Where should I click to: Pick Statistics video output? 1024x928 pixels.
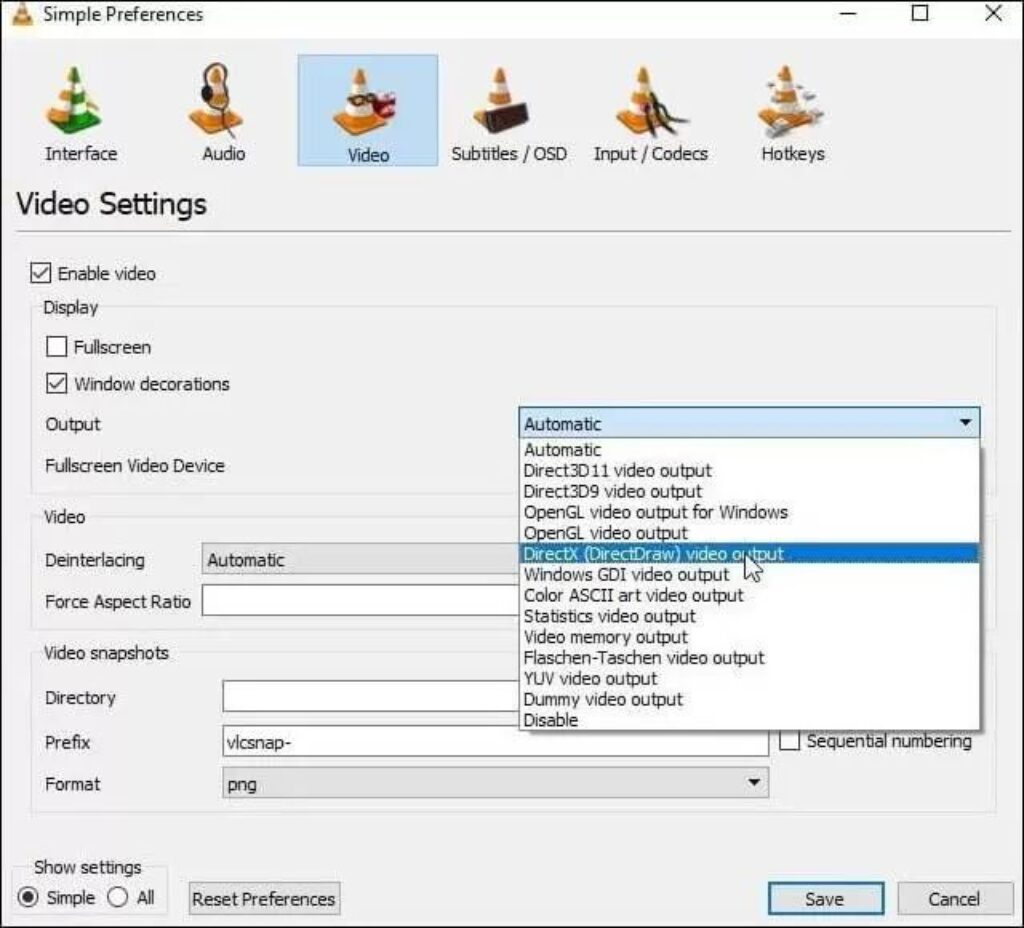(749, 616)
